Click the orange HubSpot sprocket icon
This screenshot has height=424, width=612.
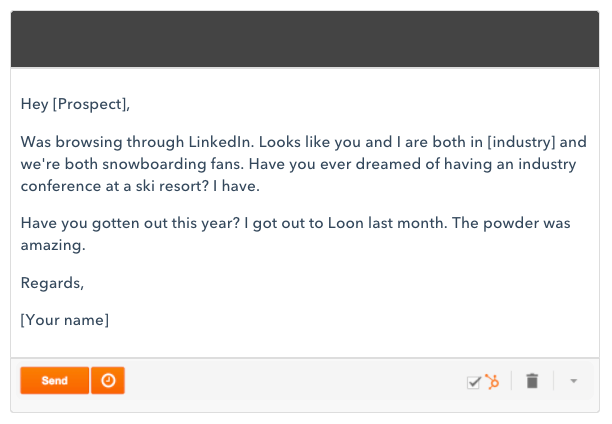492,382
